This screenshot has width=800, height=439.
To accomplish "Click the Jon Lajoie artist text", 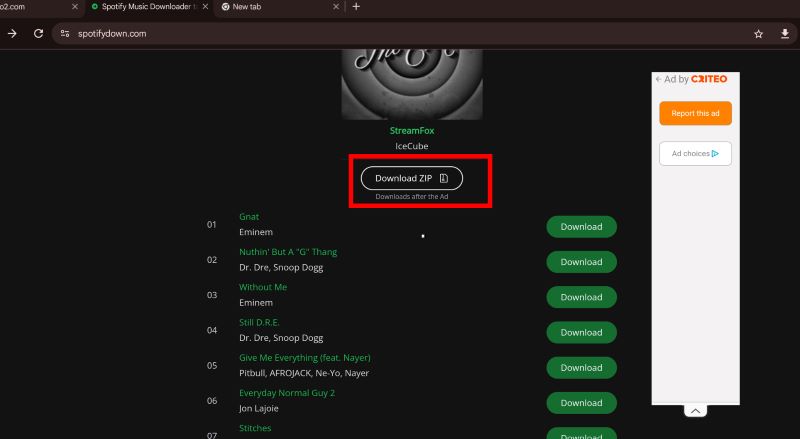I will (259, 408).
